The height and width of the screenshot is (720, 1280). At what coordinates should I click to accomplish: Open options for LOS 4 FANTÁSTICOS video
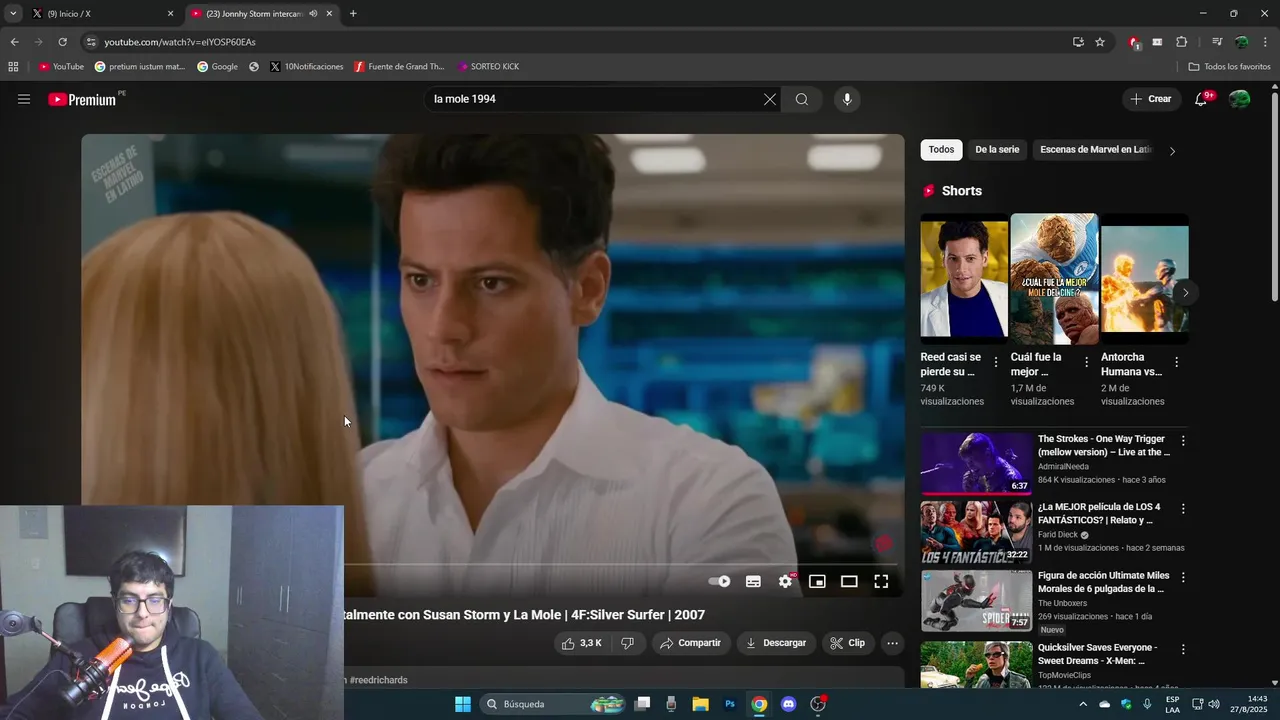tap(1183, 508)
